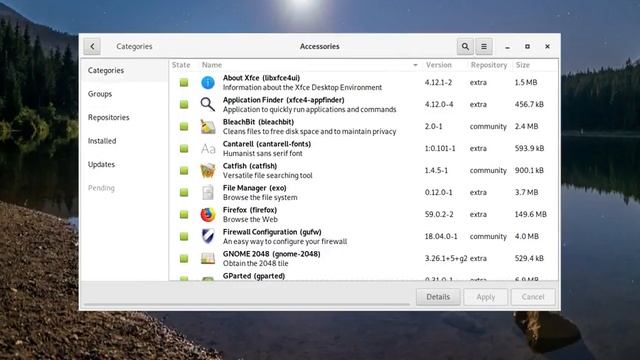Click the Categories label in header
This screenshot has width=640, height=360.
(x=134, y=47)
